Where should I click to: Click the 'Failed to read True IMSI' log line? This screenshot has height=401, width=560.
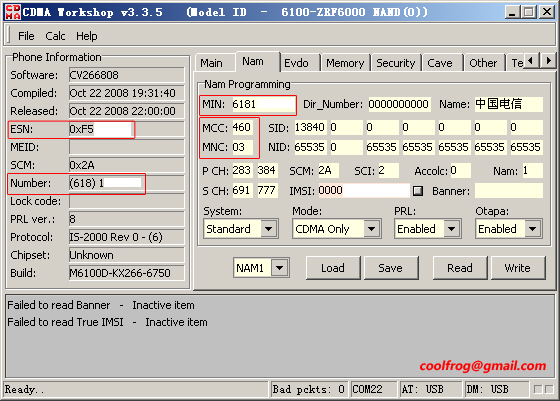click(107, 322)
